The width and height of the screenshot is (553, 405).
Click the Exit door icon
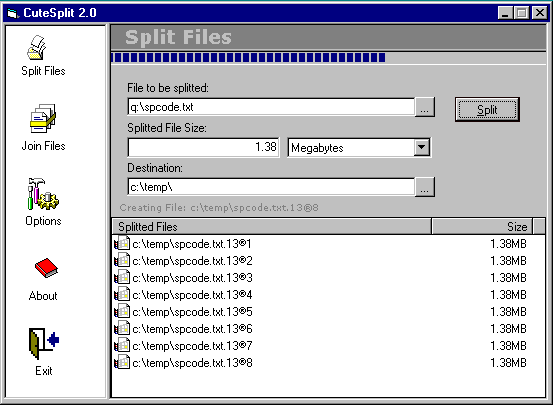tap(44, 344)
